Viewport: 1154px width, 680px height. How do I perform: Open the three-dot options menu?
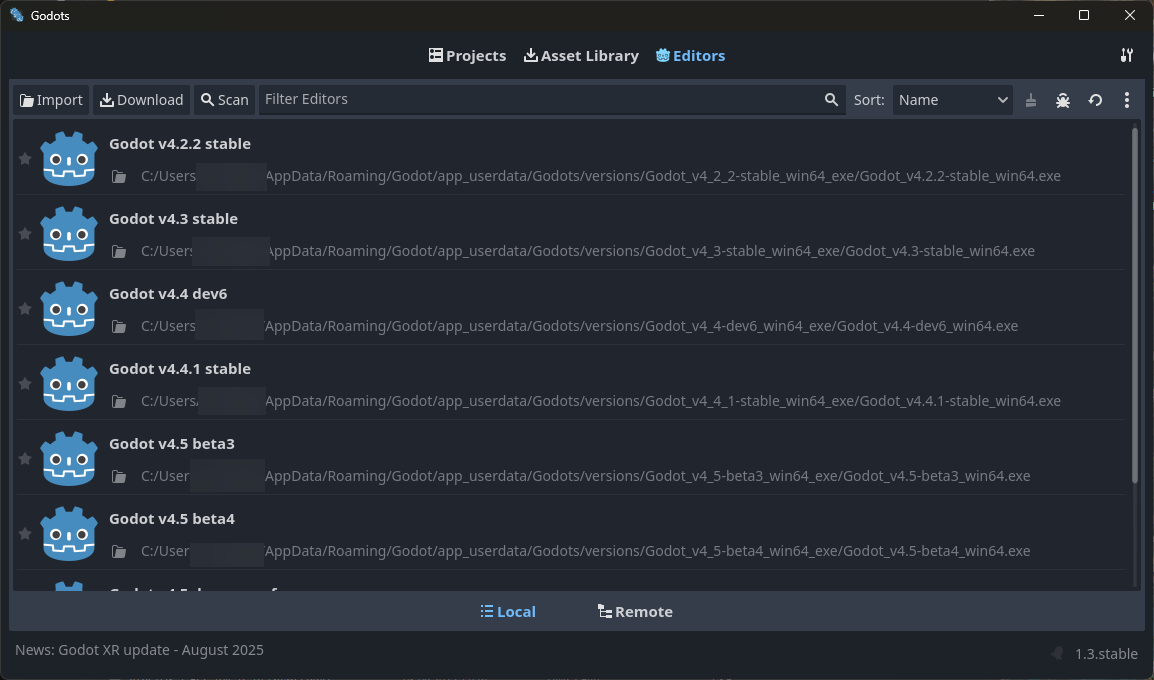click(1127, 100)
